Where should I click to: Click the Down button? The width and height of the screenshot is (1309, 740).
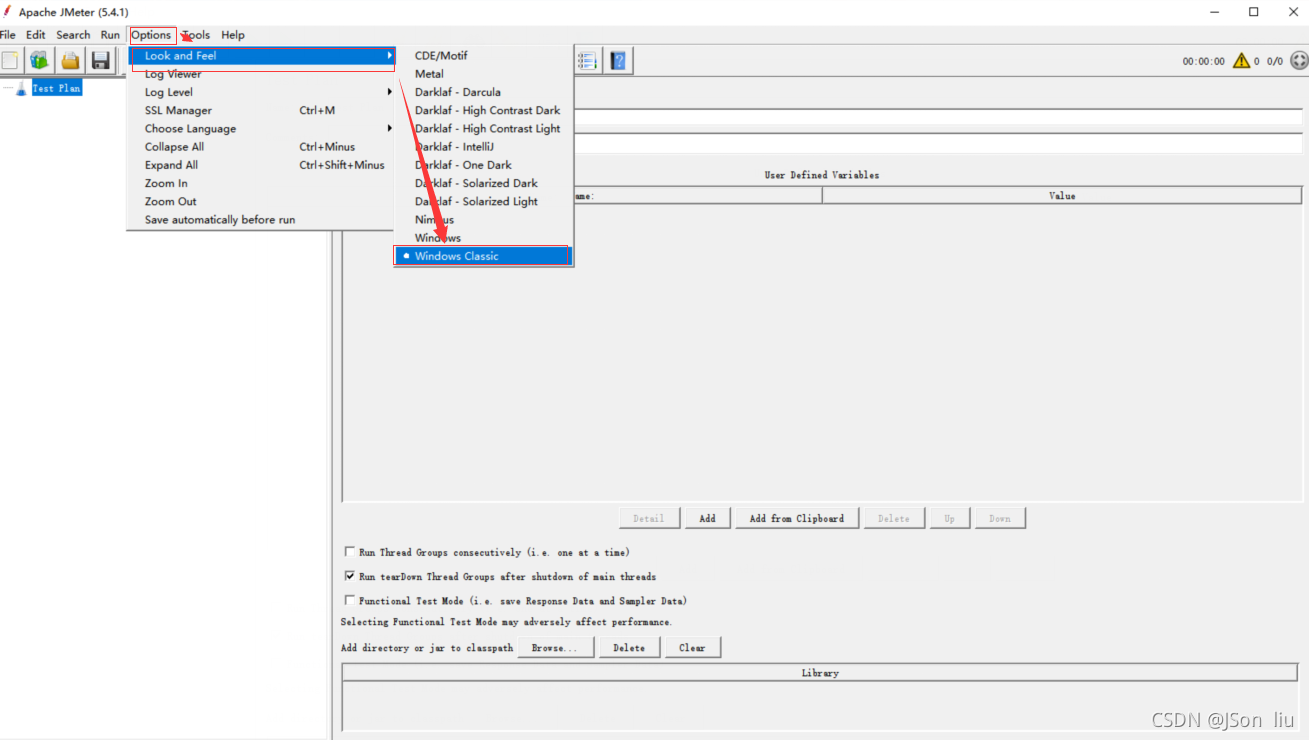pyautogui.click(x=1000, y=518)
